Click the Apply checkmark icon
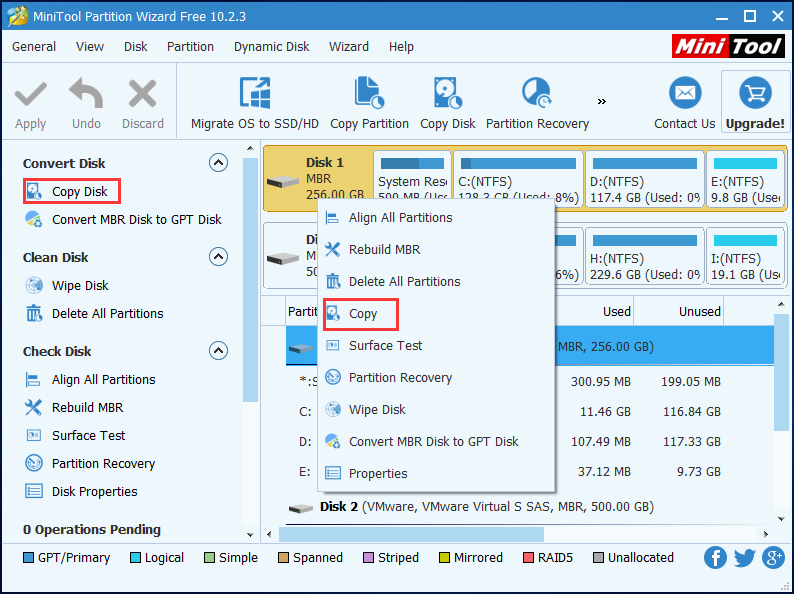Viewport: 794px width, 594px height. tap(30, 95)
